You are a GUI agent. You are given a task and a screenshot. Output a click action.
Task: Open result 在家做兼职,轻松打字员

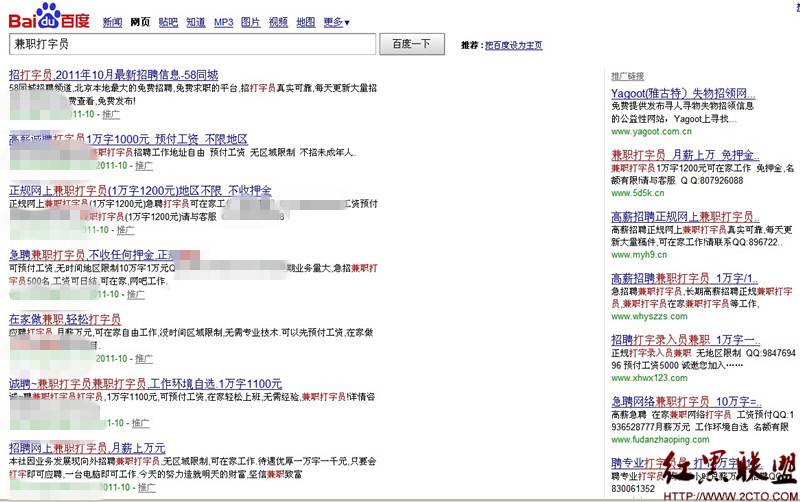tap(65, 319)
